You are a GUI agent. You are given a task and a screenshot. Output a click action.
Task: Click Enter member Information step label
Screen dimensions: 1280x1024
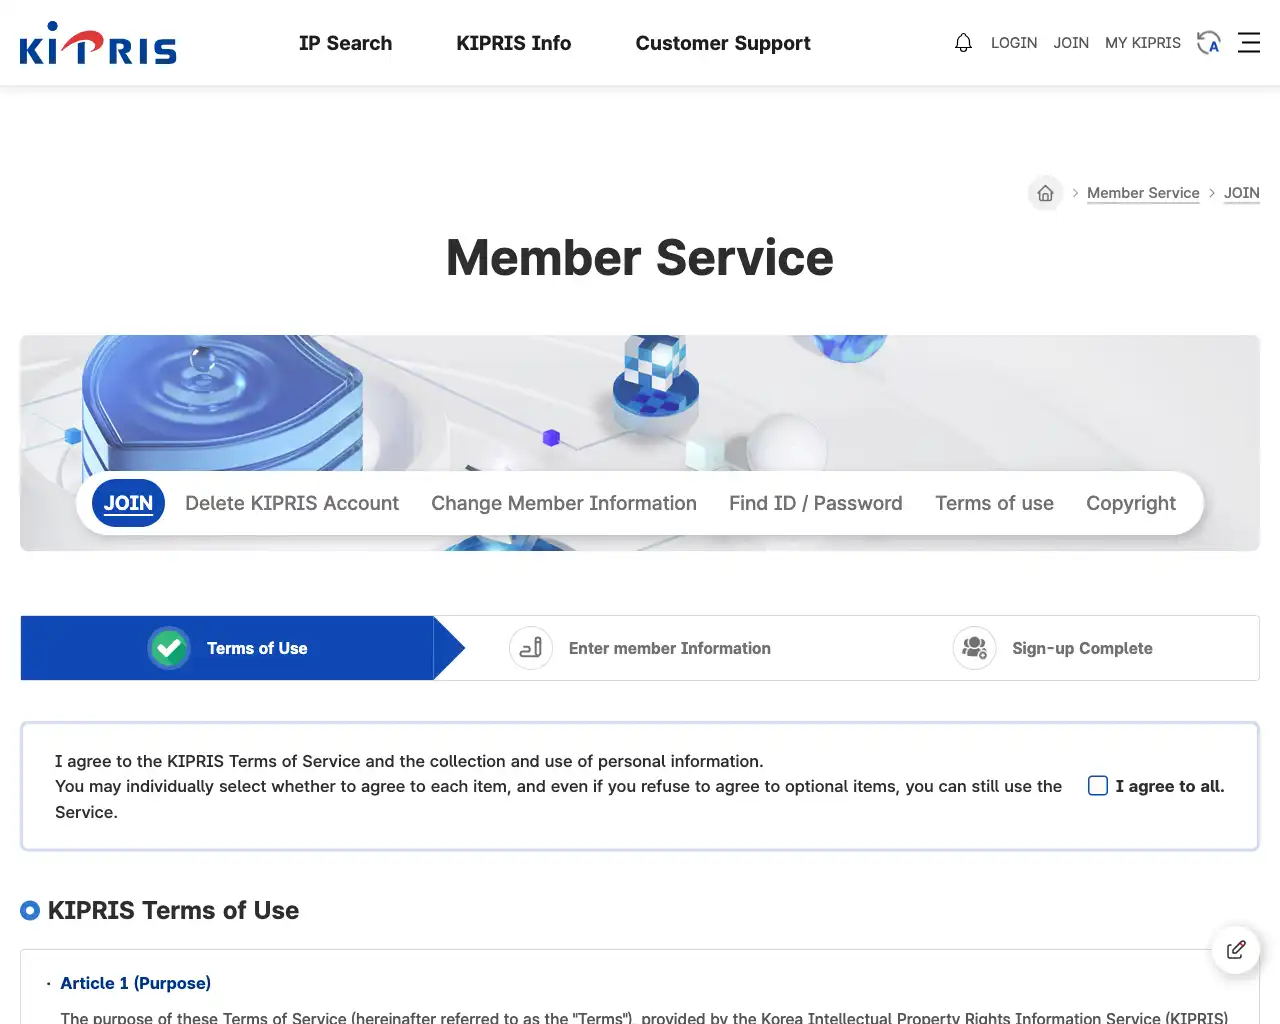(x=670, y=648)
